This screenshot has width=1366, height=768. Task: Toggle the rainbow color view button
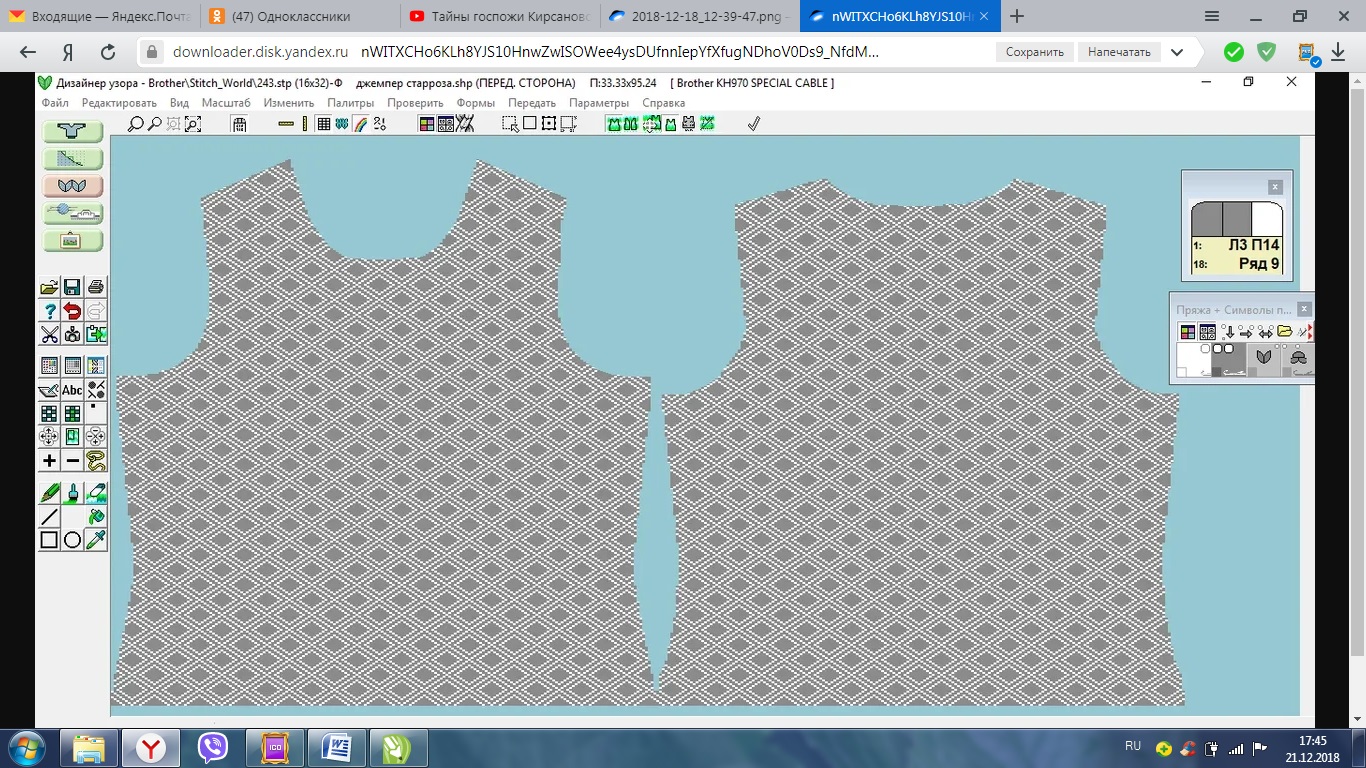[x=360, y=124]
